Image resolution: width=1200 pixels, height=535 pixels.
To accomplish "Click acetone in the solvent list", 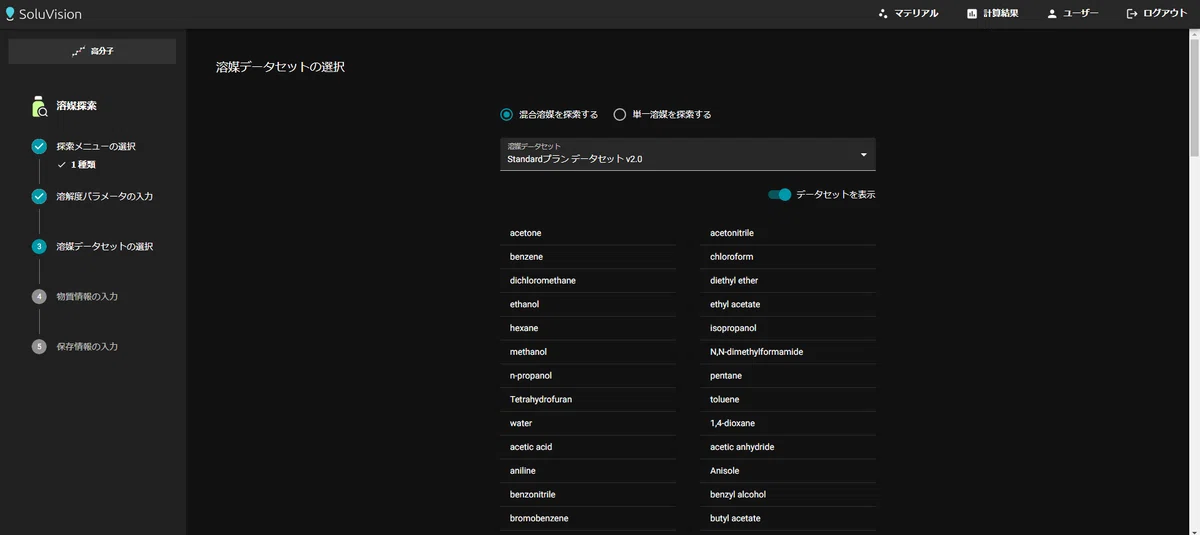I will 526,233.
